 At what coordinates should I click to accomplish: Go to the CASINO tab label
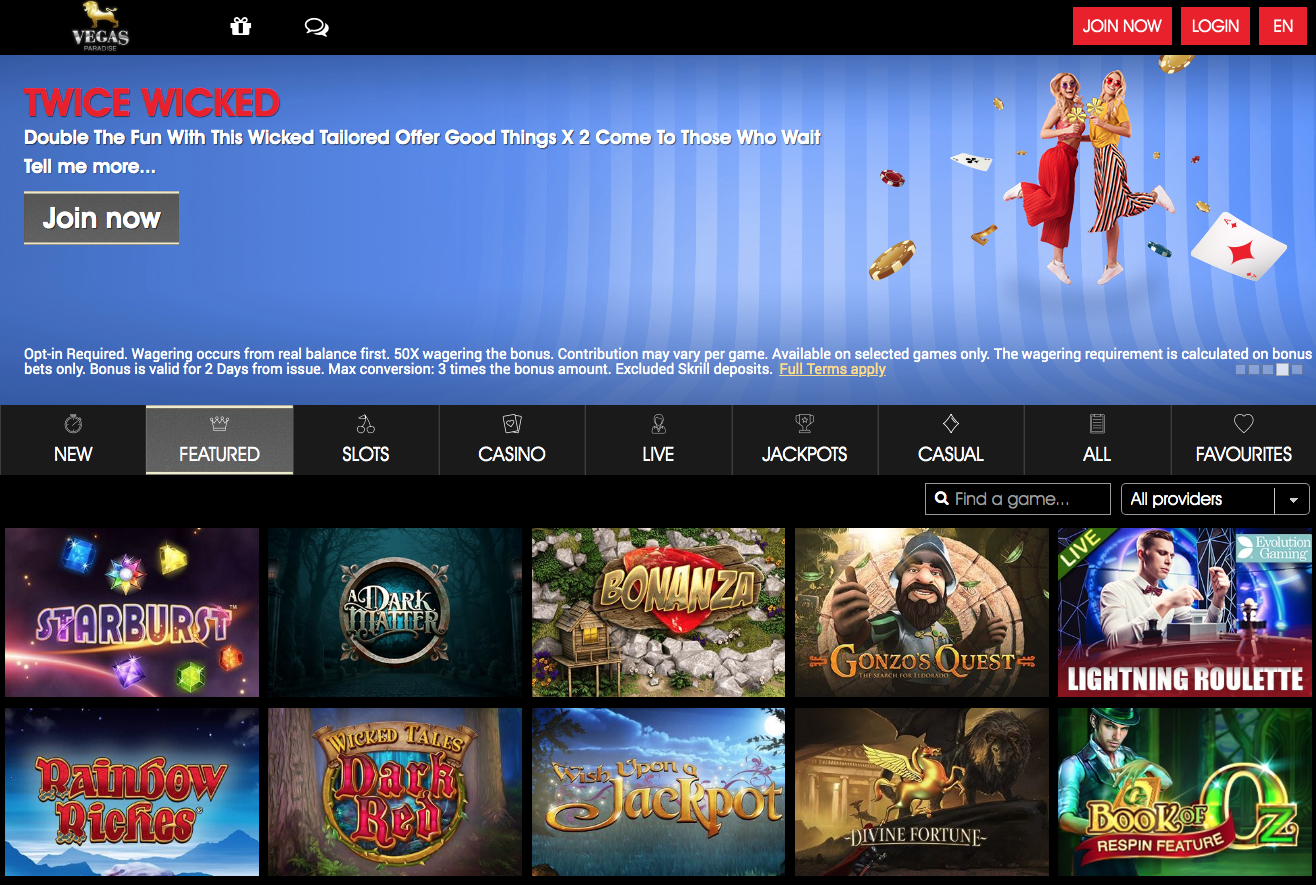coord(512,454)
